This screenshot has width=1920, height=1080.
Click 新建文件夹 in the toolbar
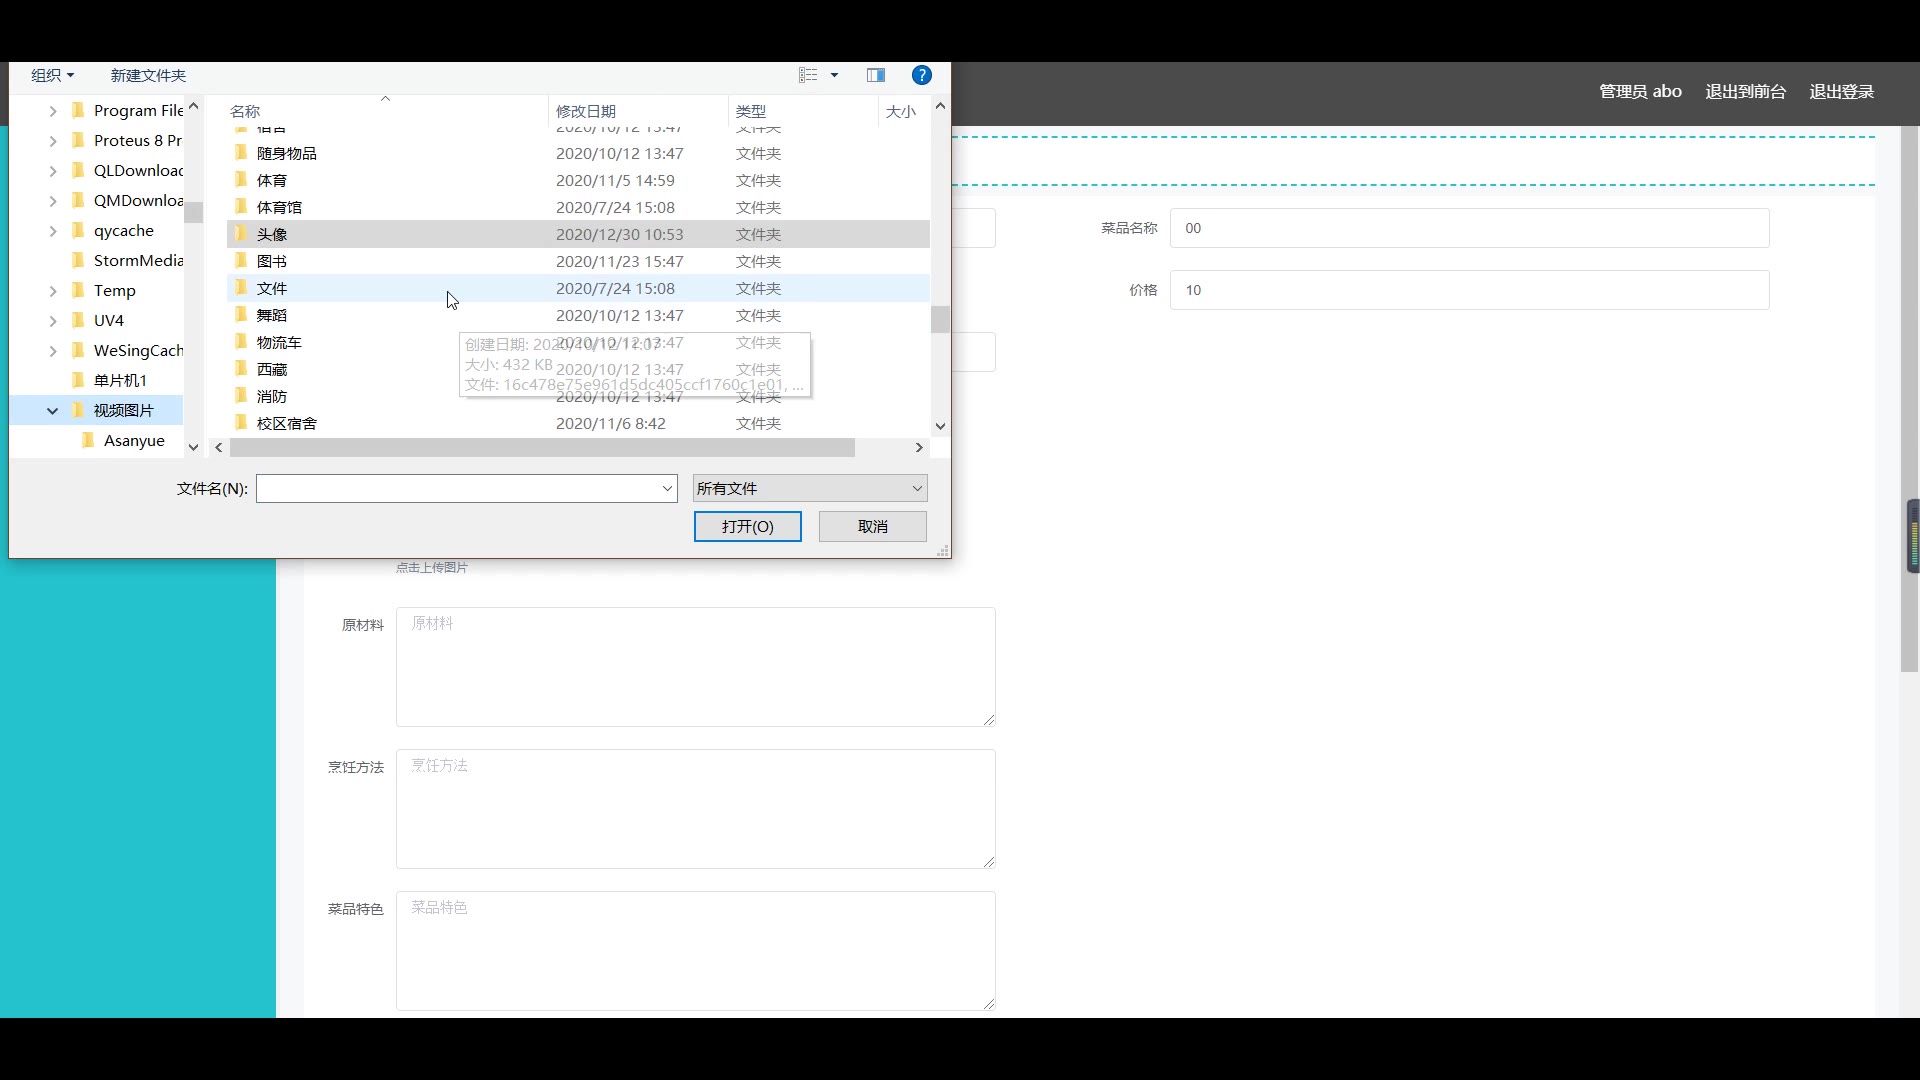tap(148, 75)
